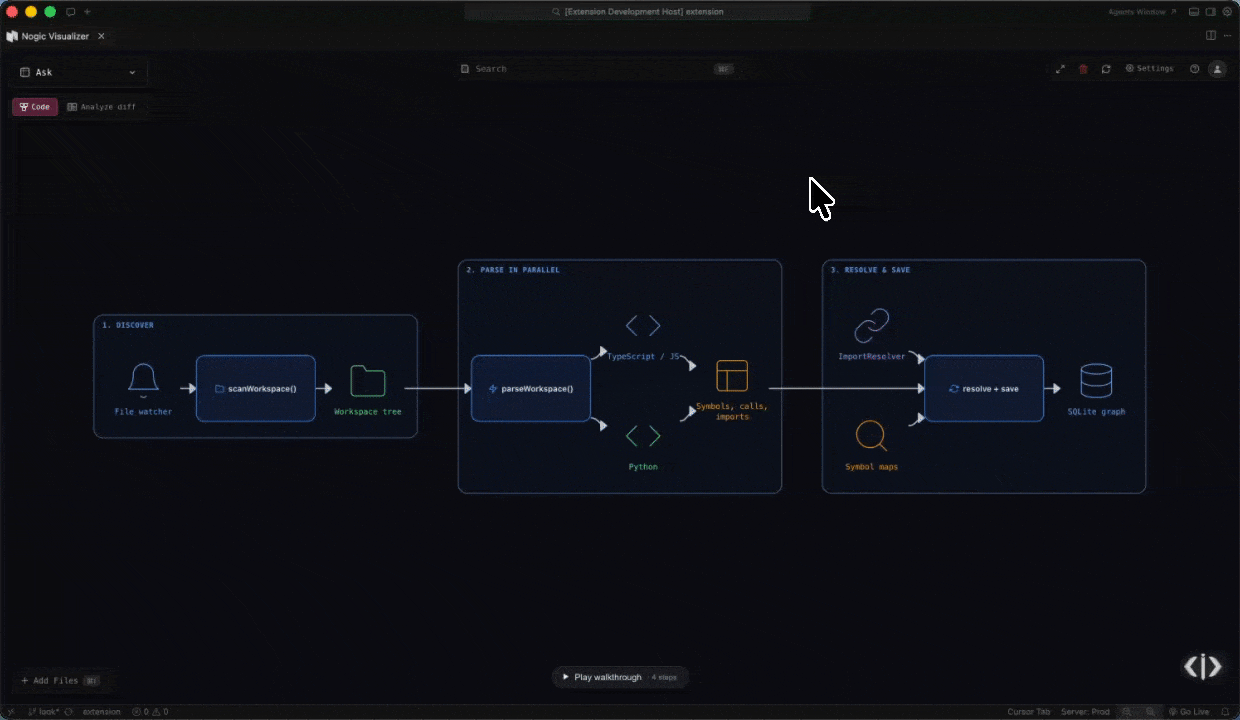Click the File watcher bell icon
The width and height of the screenshot is (1240, 720).
click(x=143, y=381)
